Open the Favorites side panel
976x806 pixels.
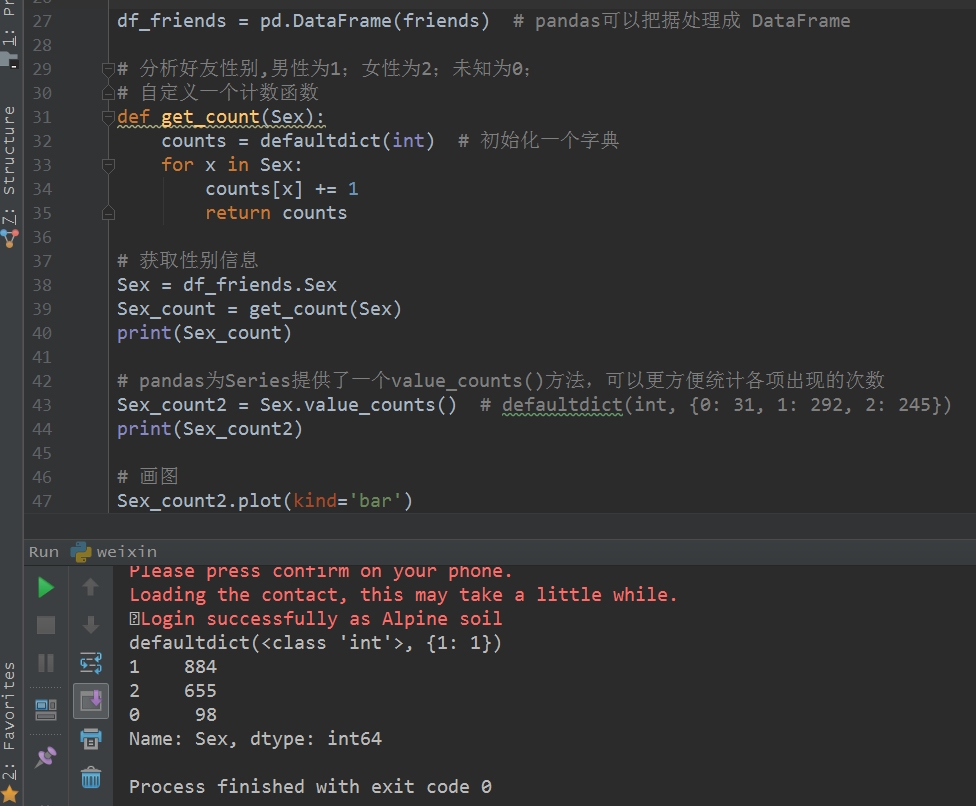[x=9, y=719]
